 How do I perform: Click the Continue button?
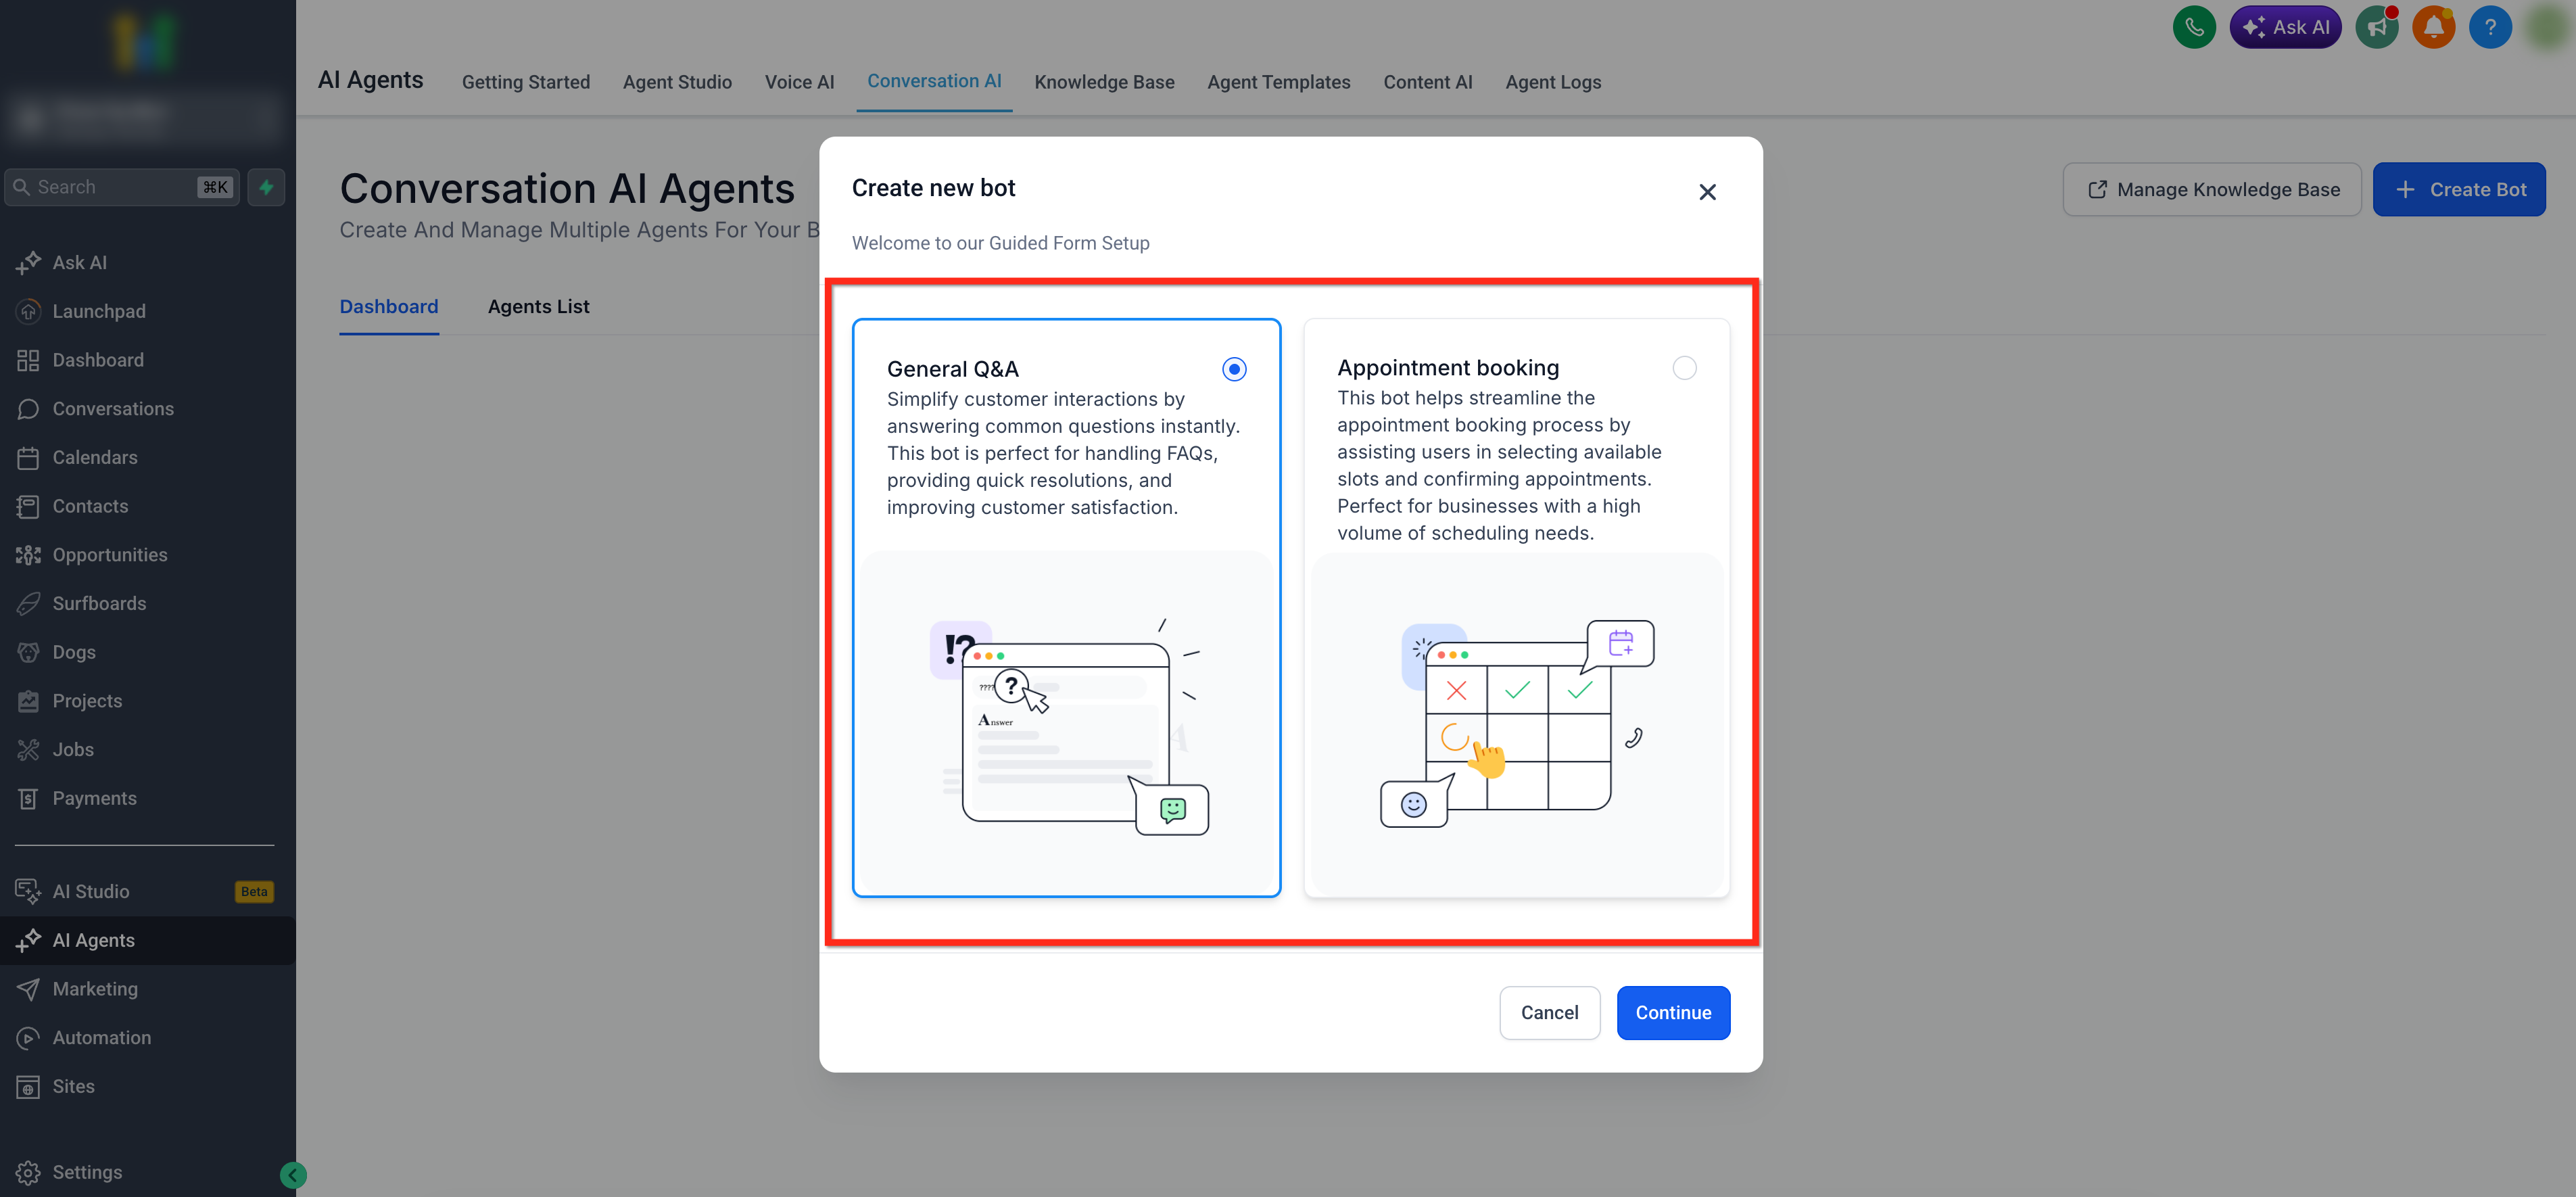pyautogui.click(x=1673, y=1012)
